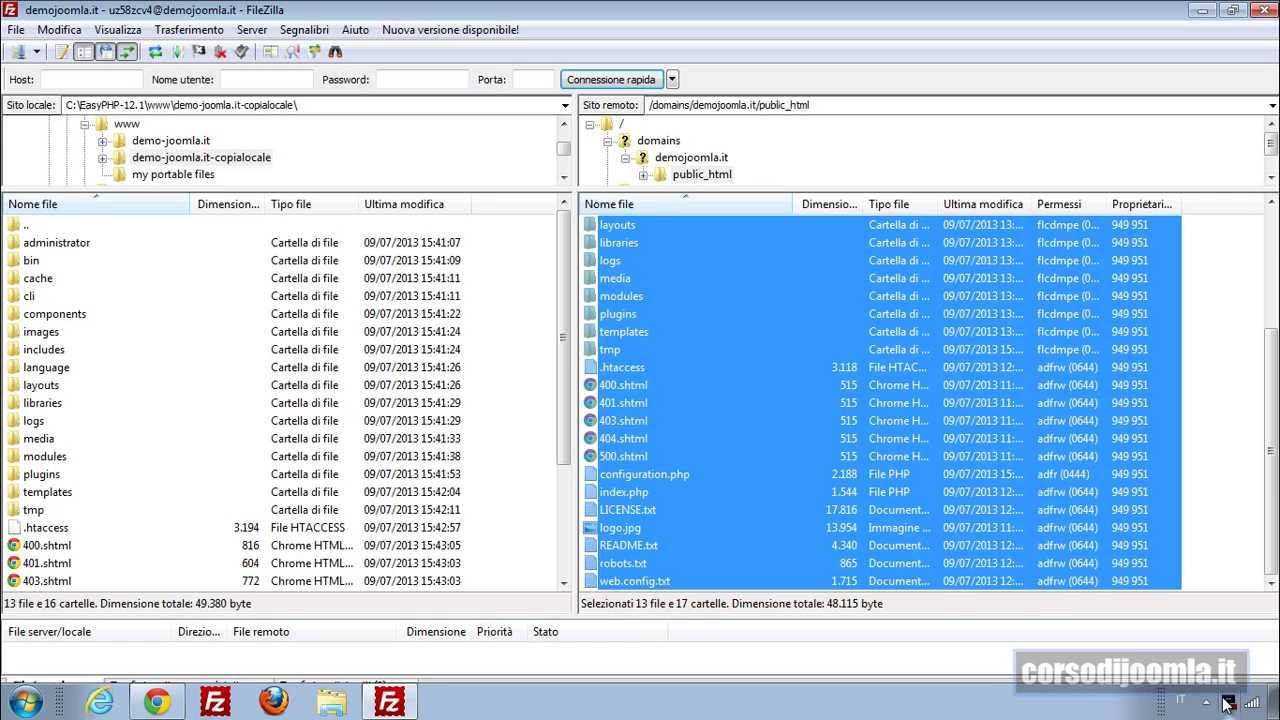Cancel the current operation via toolbar icon
This screenshot has width=1280, height=720.
(x=199, y=52)
